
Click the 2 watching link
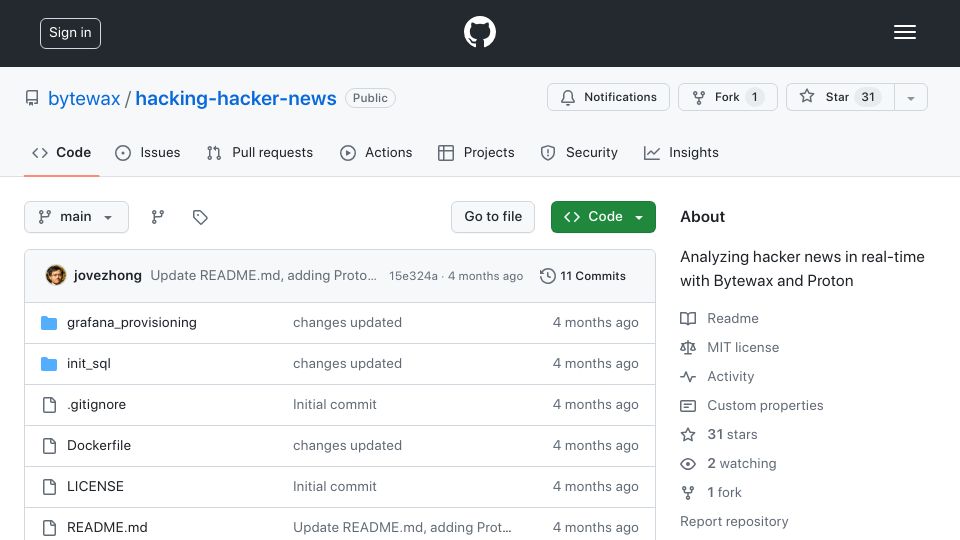pos(741,463)
